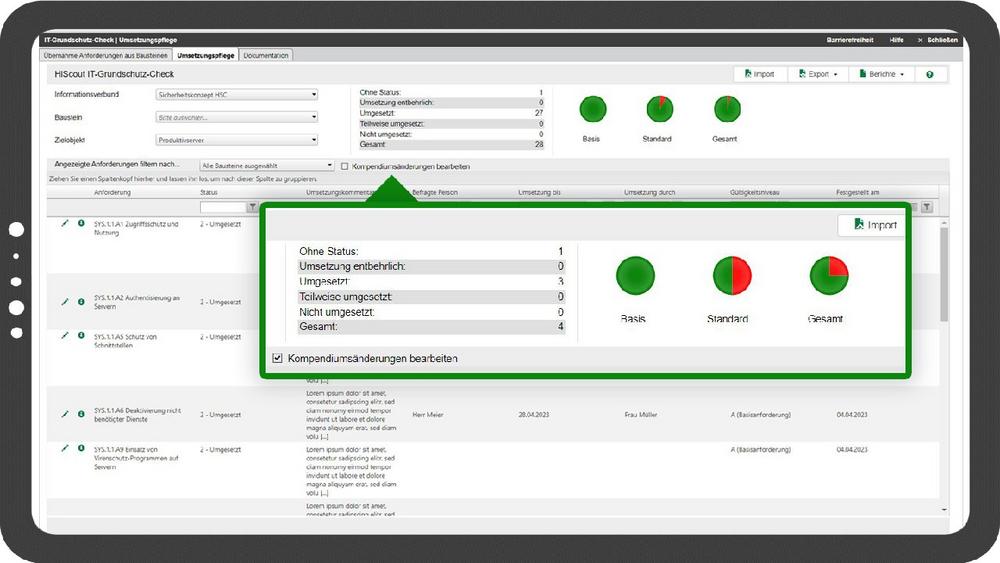Click the green info icon for SYS.1.1.A2
Image resolution: width=1000 pixels, height=563 pixels.
81,300
